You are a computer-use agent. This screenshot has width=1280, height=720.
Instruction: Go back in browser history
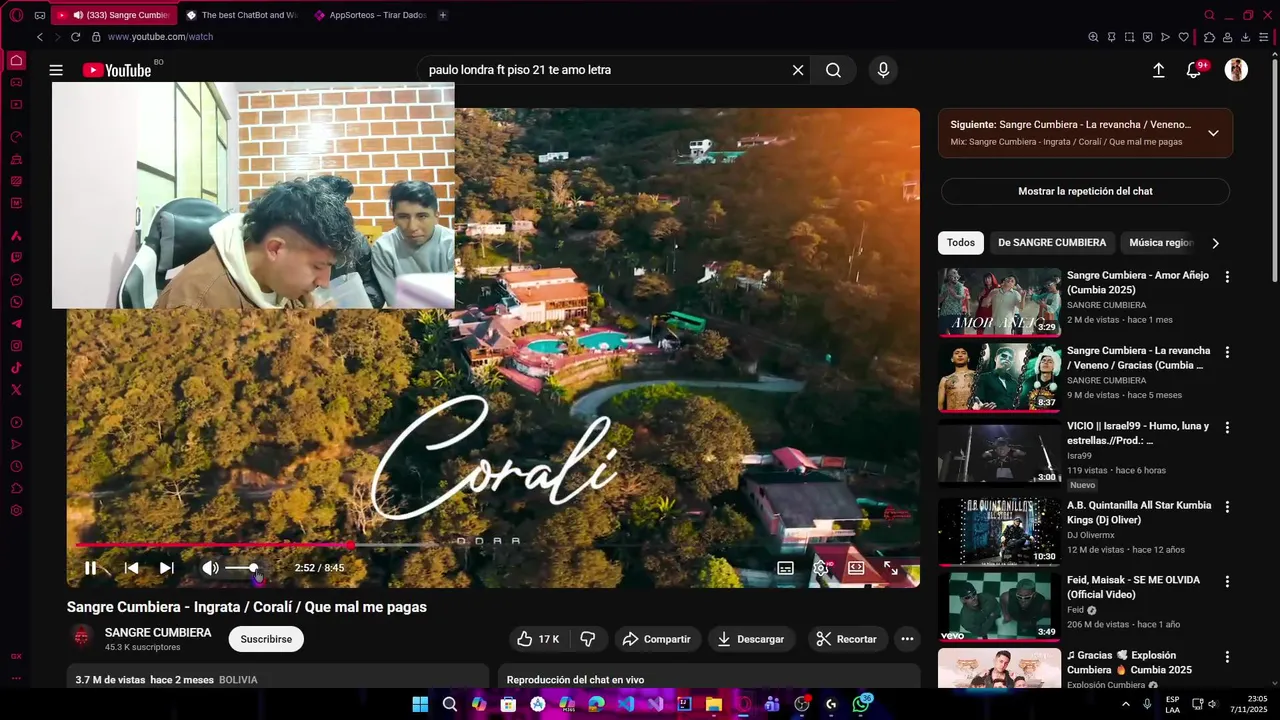tap(40, 37)
